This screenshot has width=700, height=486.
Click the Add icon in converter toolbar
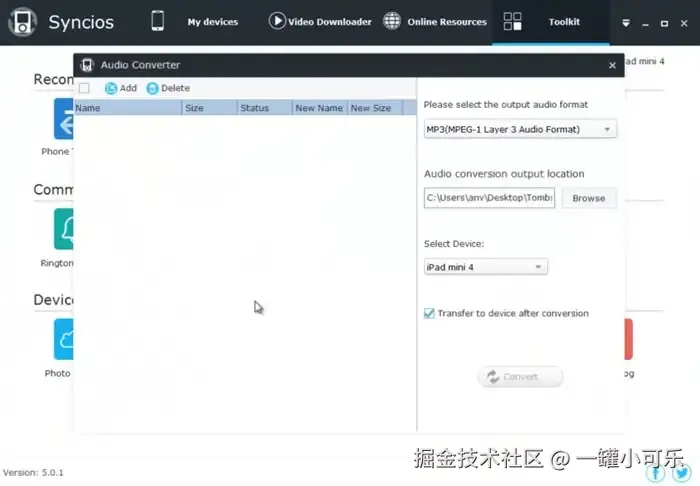tap(111, 88)
